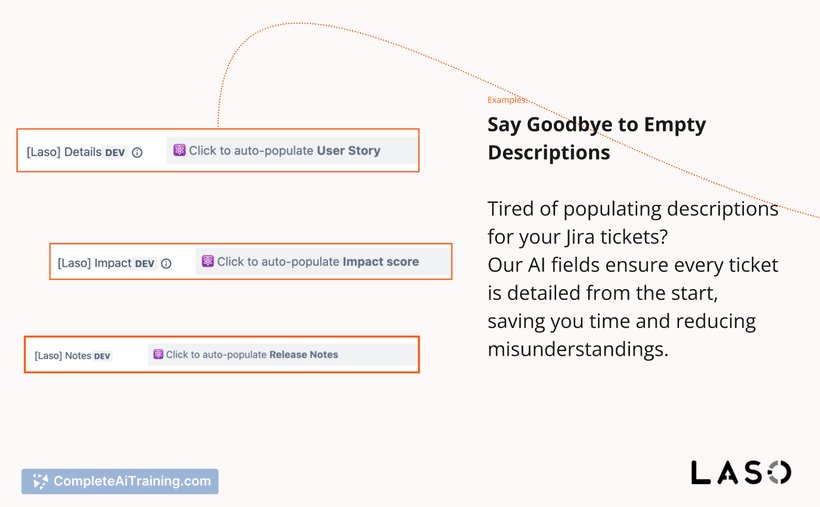Screen dimensions: 820x507
Task: Click the LASO logo
Action: 741,472
